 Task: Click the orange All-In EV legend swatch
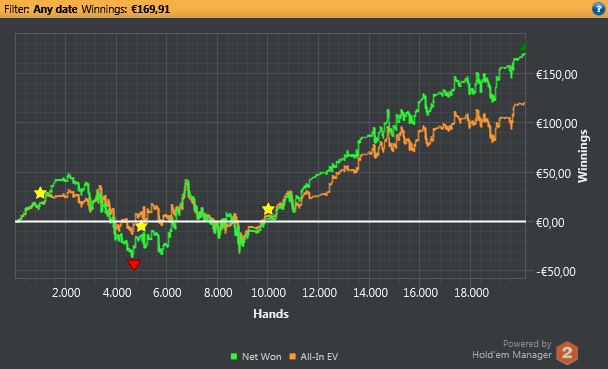tap(292, 356)
